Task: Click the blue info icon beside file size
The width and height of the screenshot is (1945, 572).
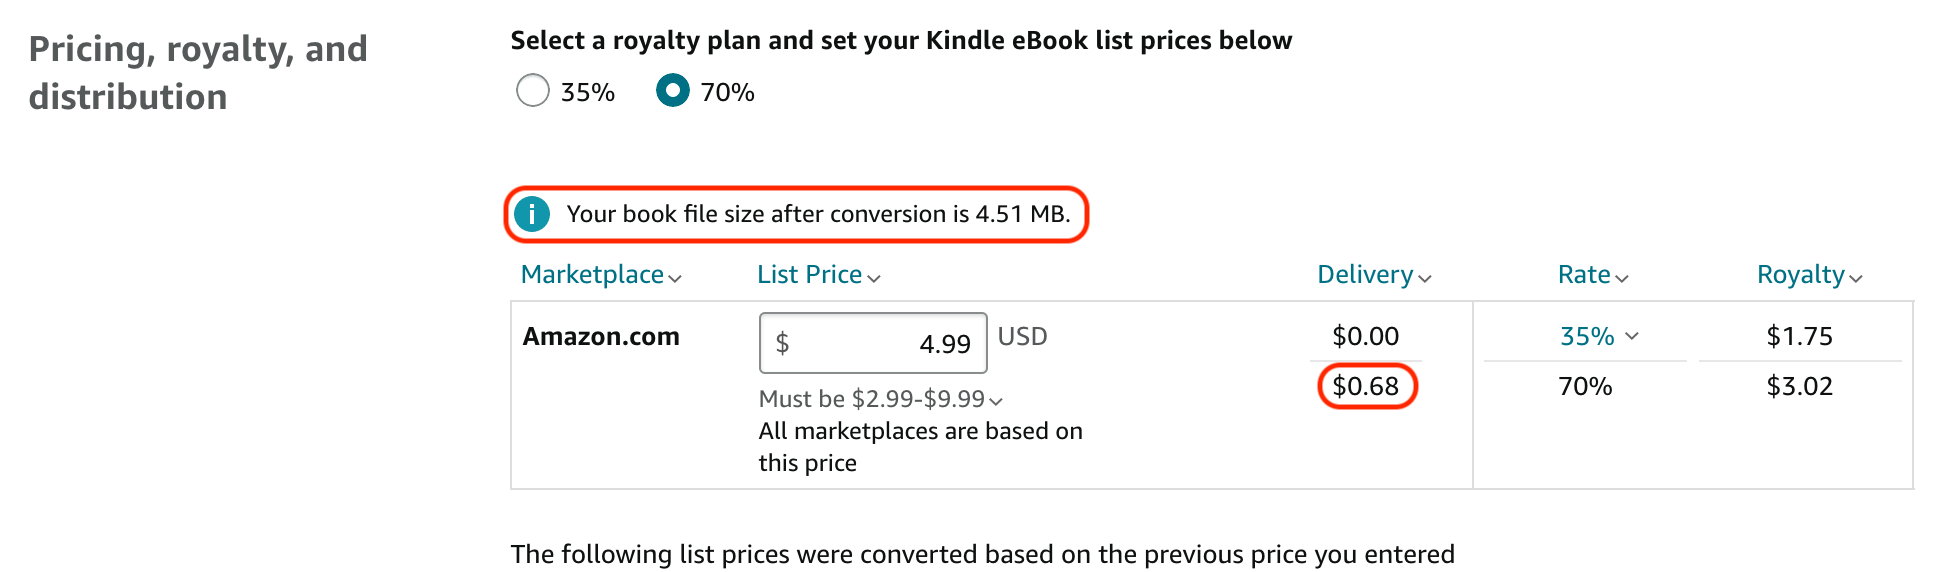Action: pyautogui.click(x=532, y=214)
